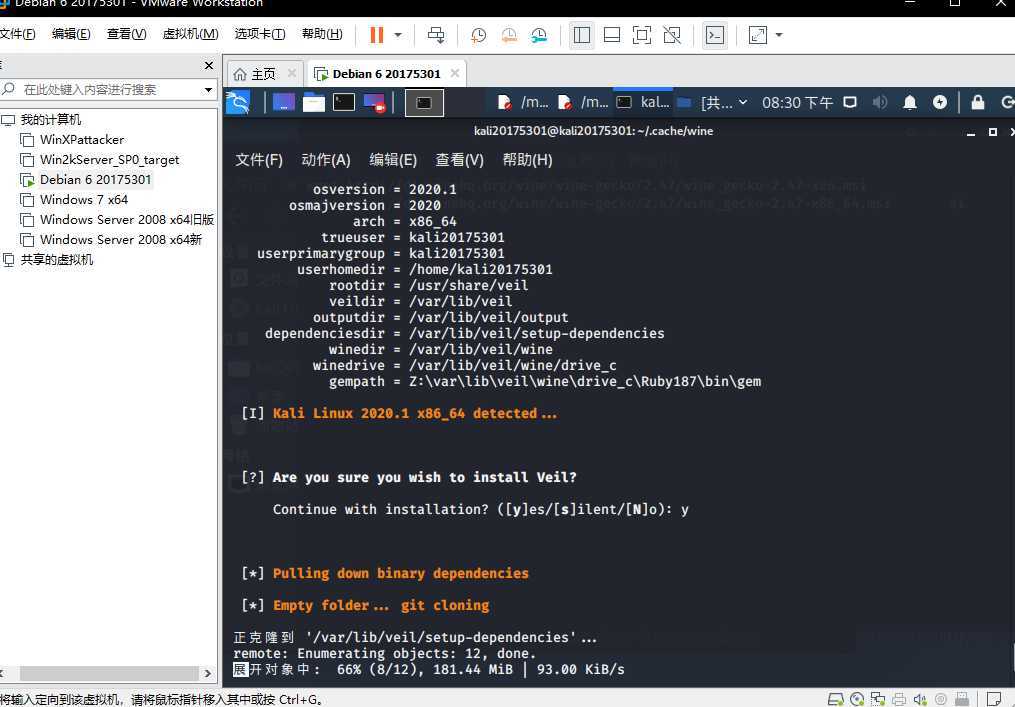Click the lock screen icon in Kali panel

tap(977, 102)
